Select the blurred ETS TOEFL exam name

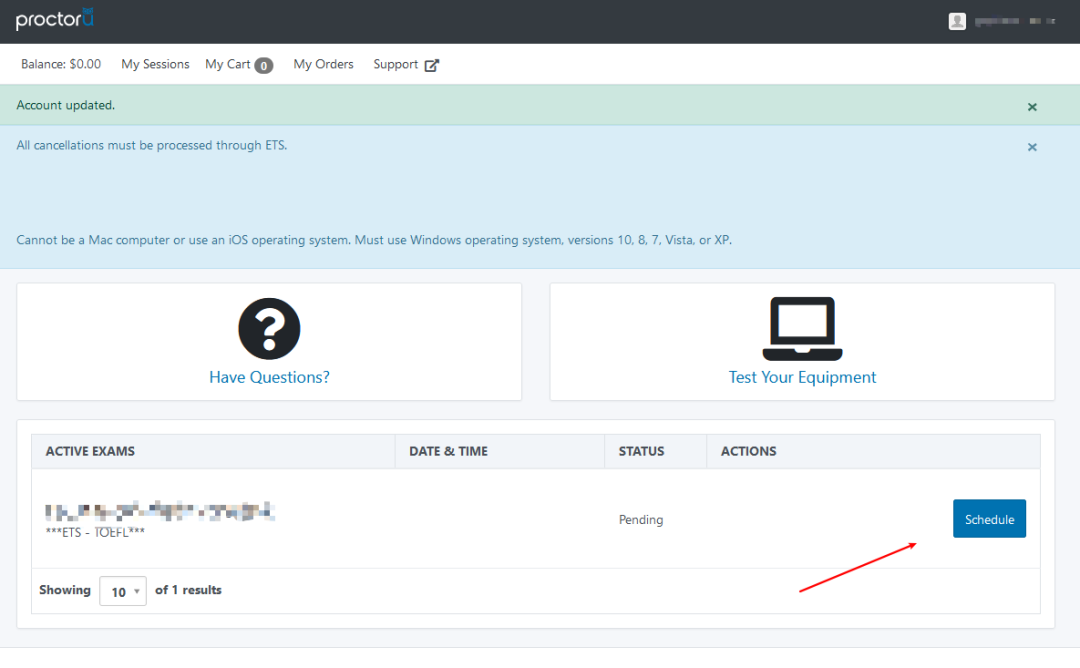tap(160, 512)
